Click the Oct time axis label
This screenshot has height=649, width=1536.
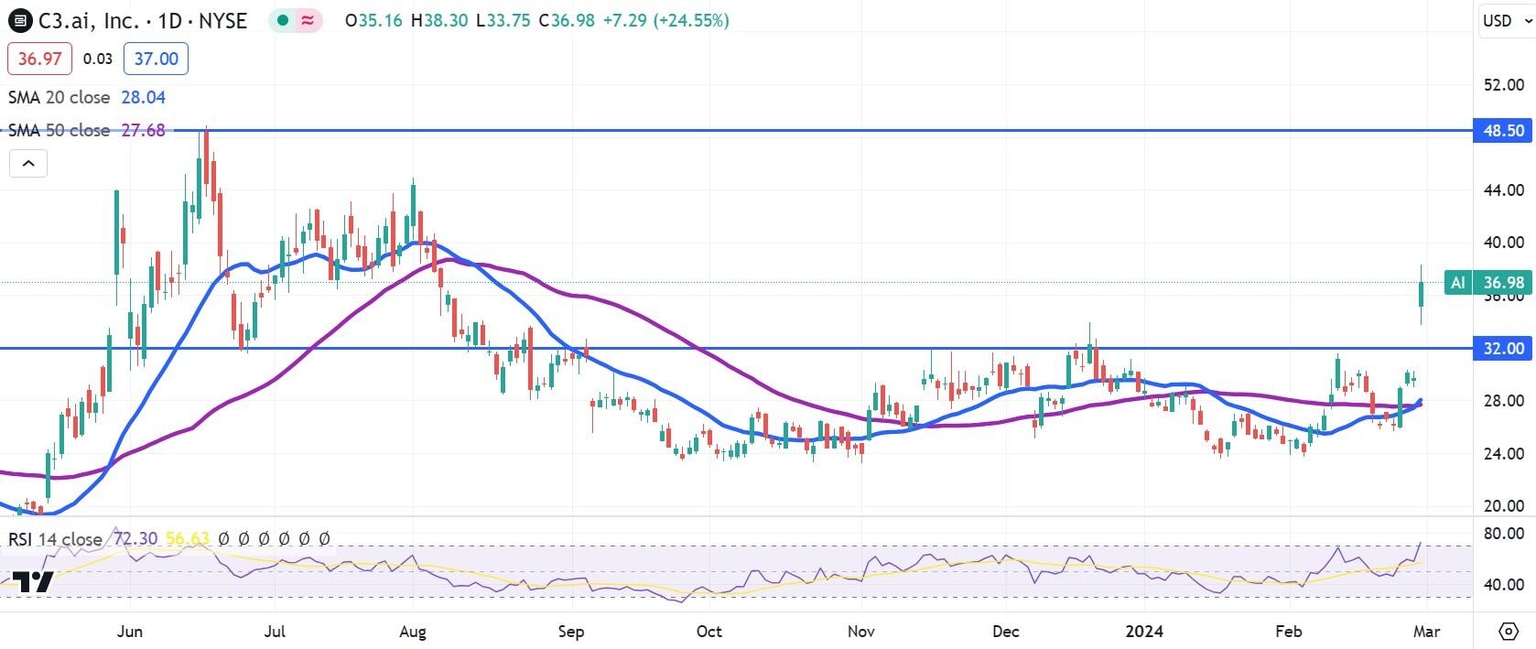pos(709,631)
